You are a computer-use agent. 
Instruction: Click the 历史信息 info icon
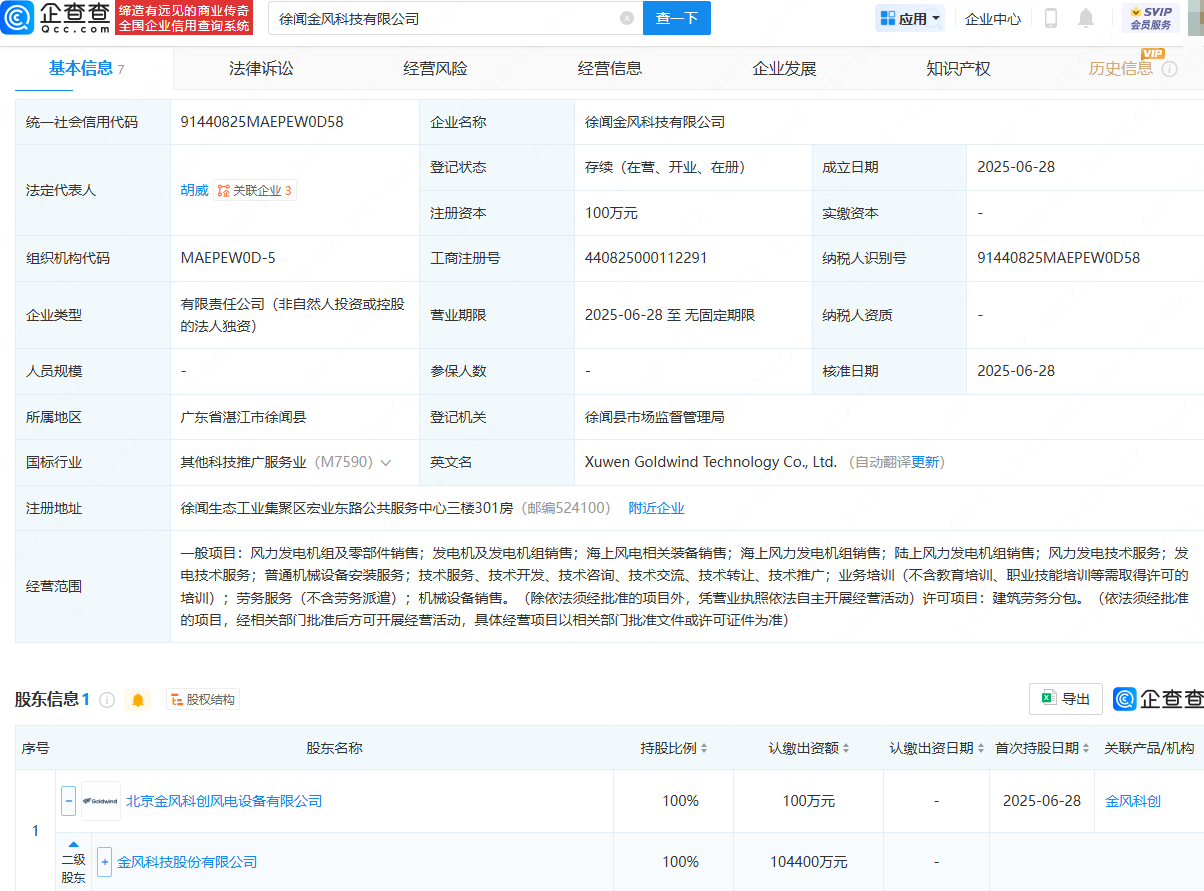pos(1170,69)
